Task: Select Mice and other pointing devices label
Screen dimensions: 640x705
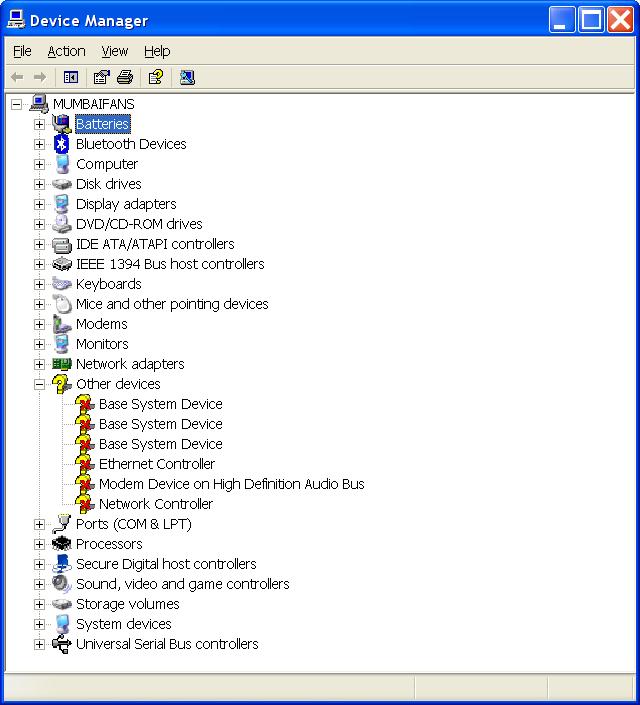Action: (x=172, y=304)
